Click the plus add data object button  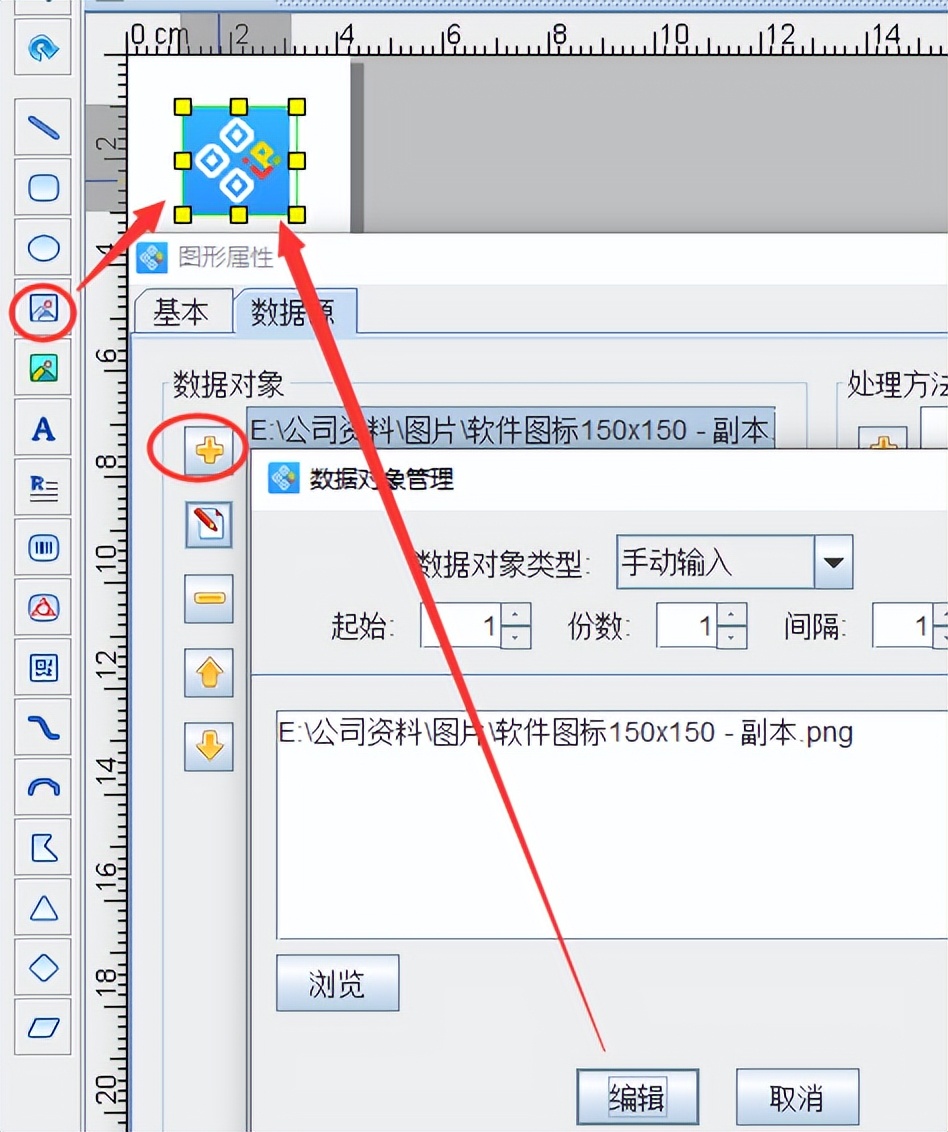click(209, 451)
